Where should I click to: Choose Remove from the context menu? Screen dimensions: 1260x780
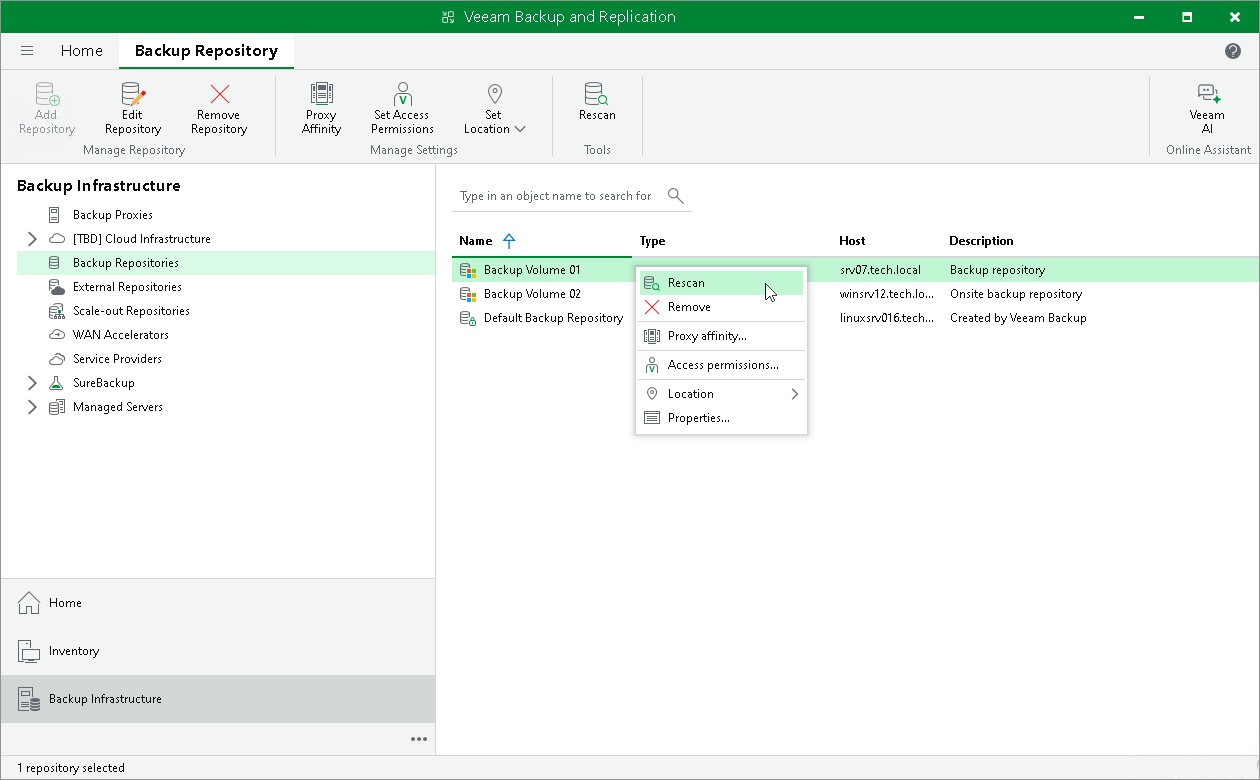coord(721,307)
